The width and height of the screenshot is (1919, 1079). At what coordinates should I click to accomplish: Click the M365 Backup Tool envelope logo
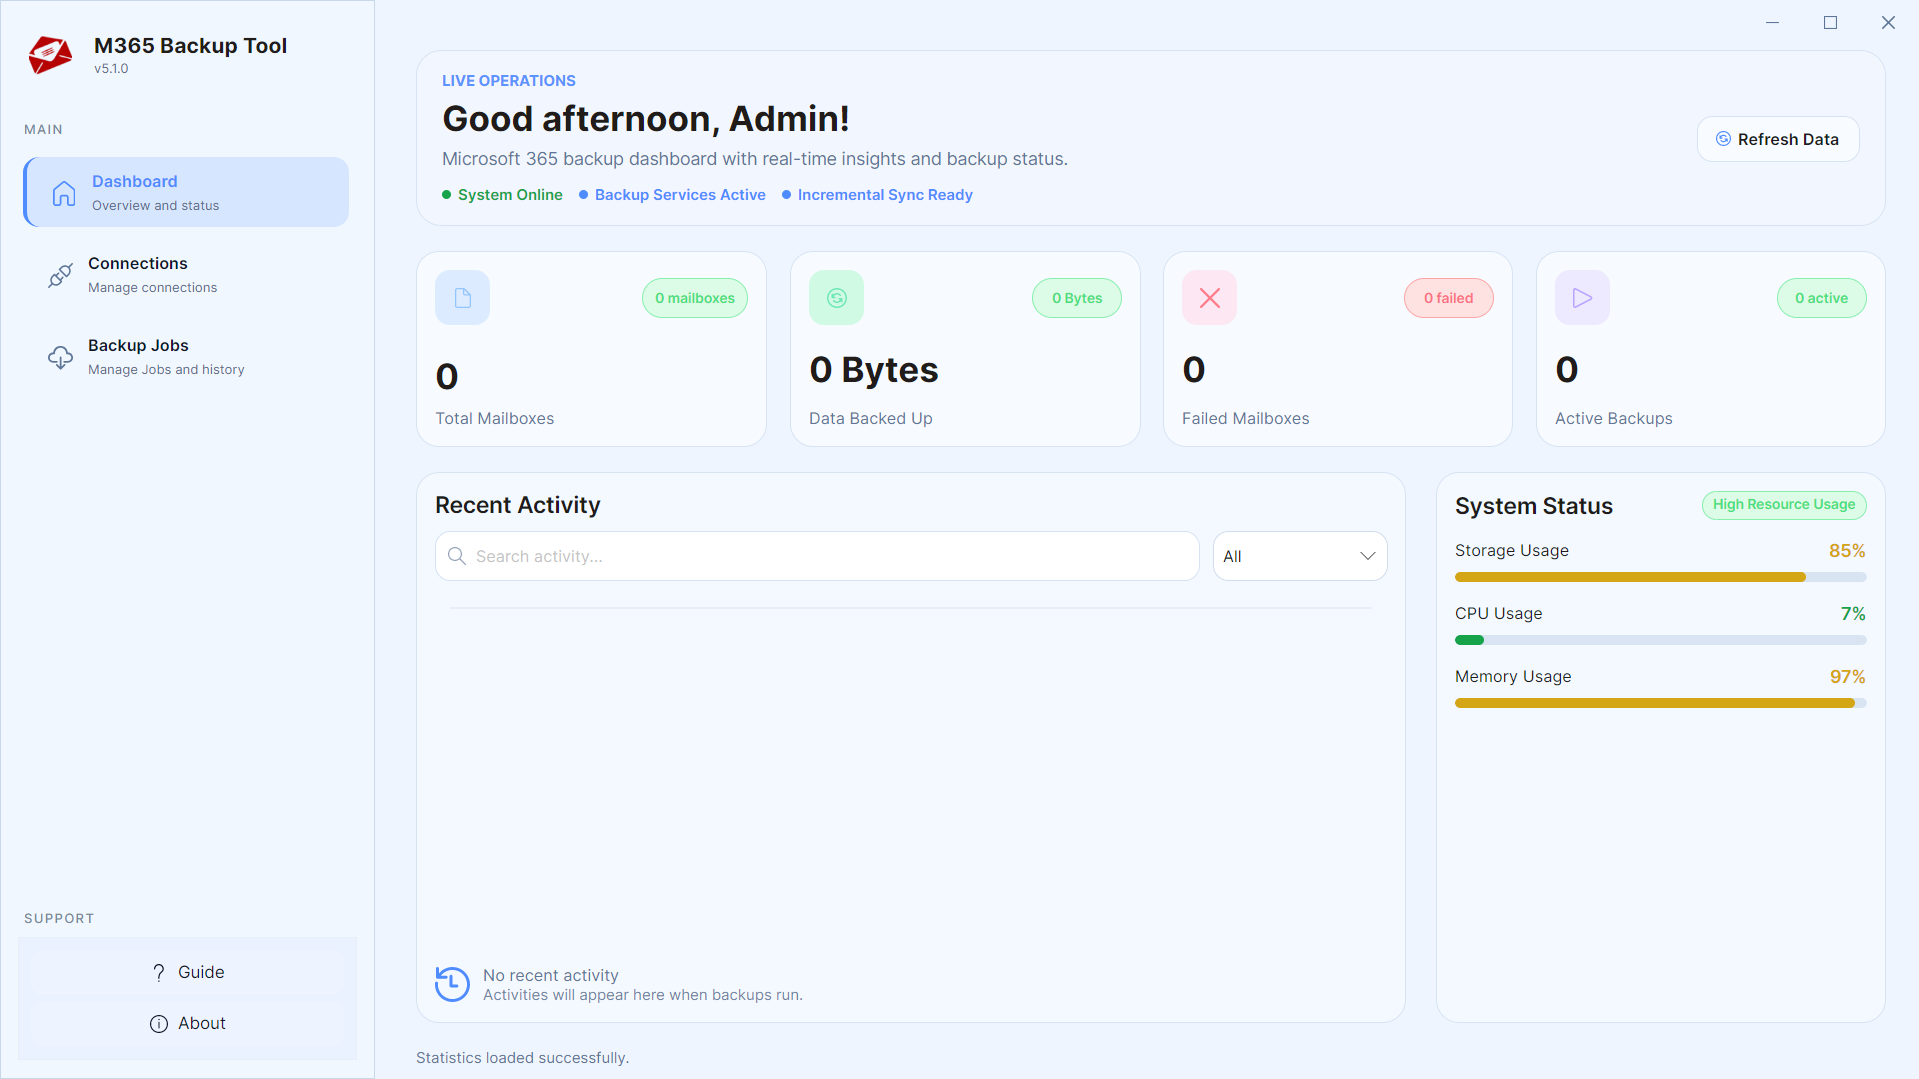[50, 55]
